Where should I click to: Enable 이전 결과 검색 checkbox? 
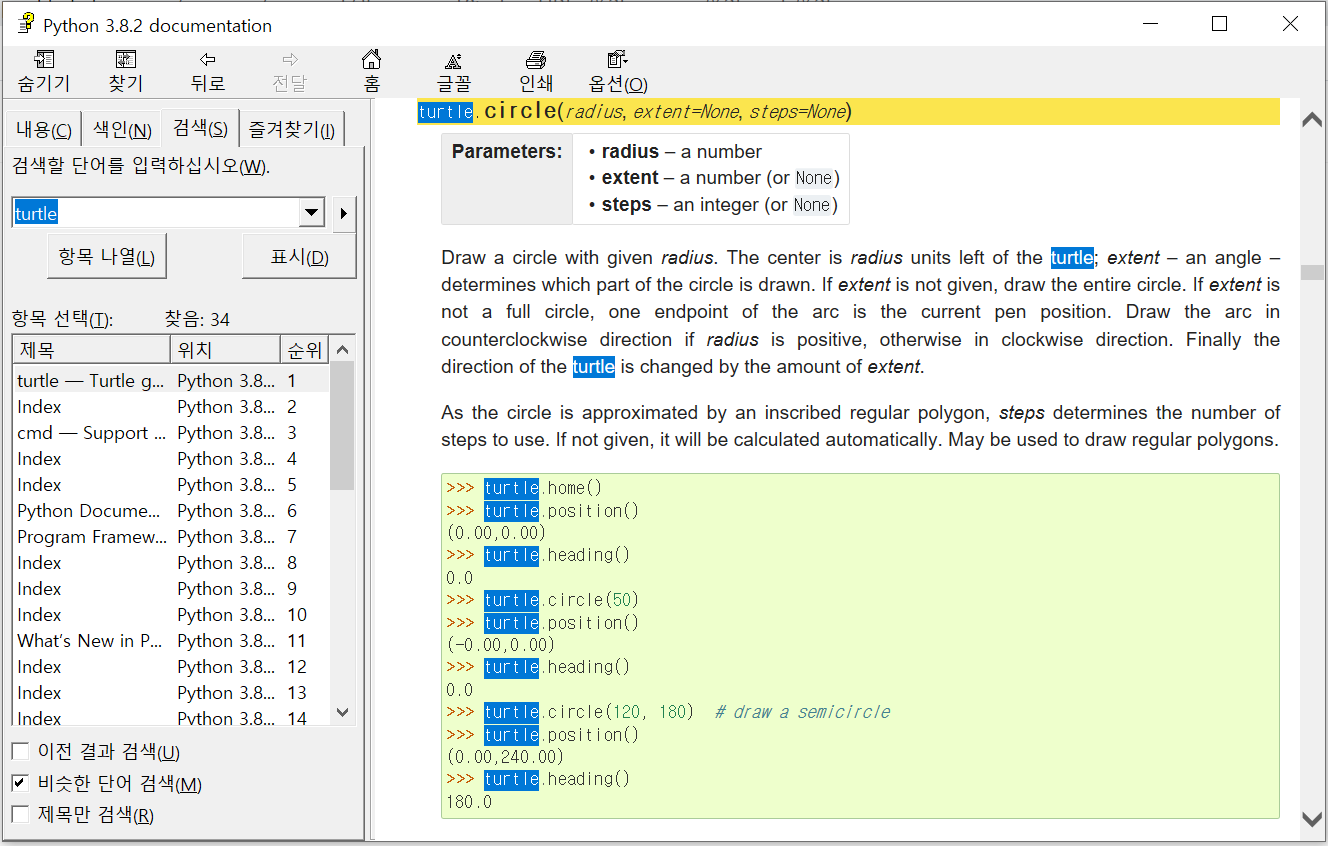(x=20, y=752)
